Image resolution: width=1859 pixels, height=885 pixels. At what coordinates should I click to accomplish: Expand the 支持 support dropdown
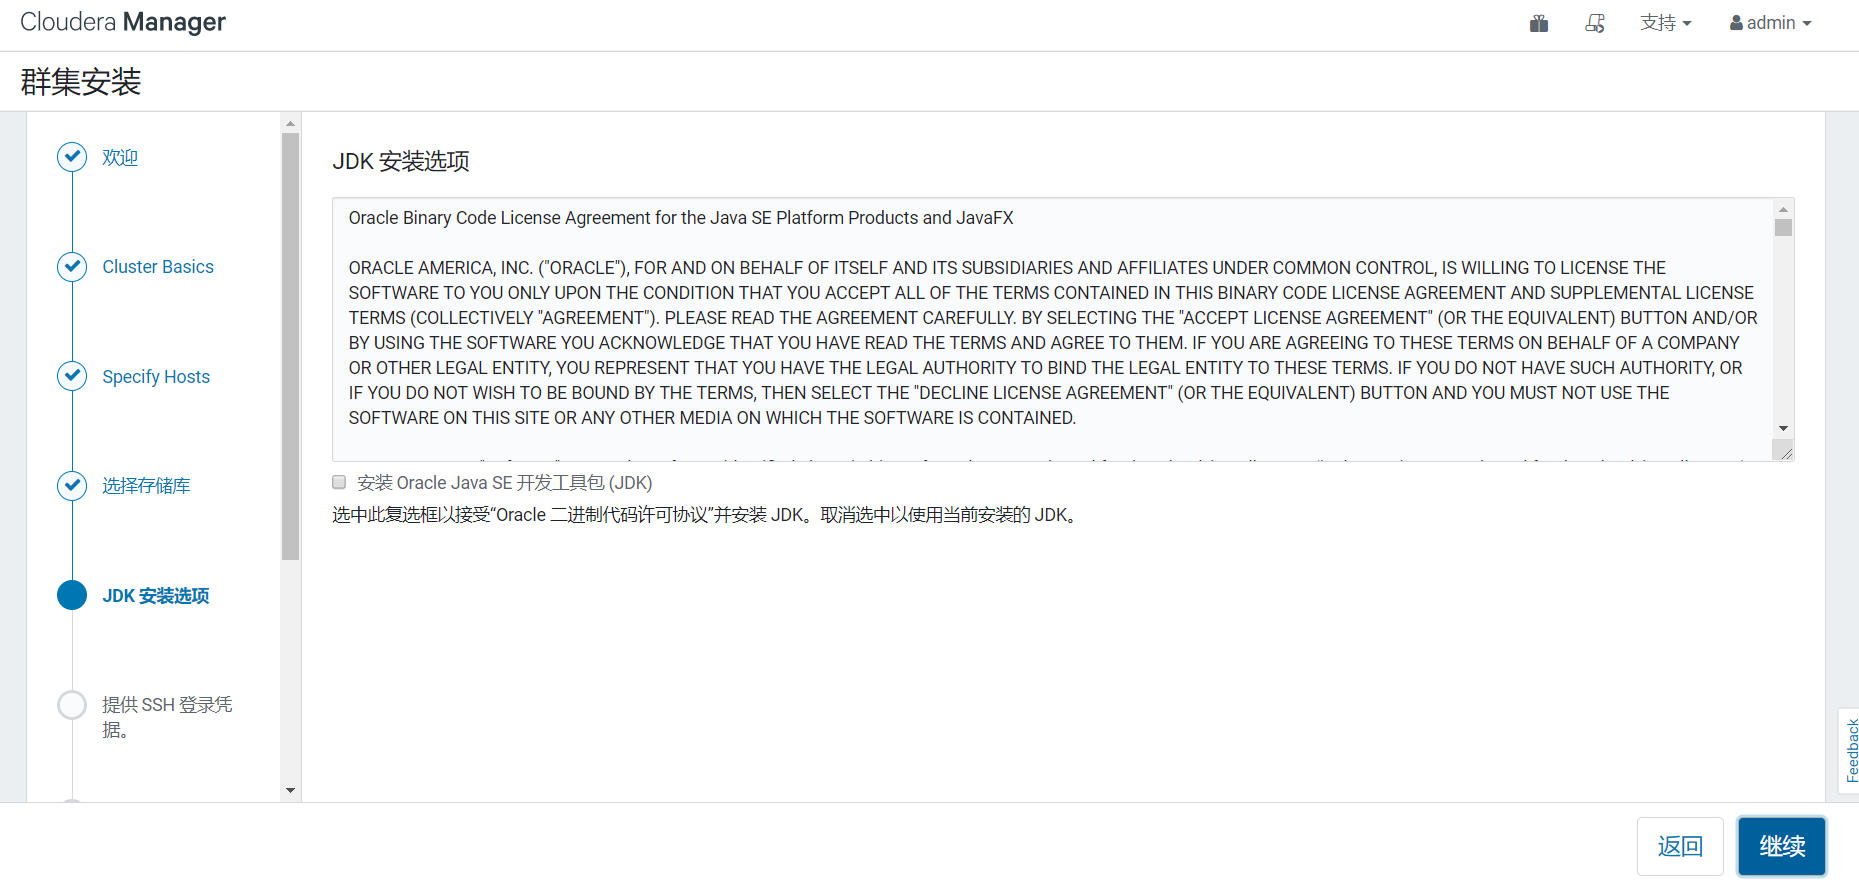point(1665,23)
